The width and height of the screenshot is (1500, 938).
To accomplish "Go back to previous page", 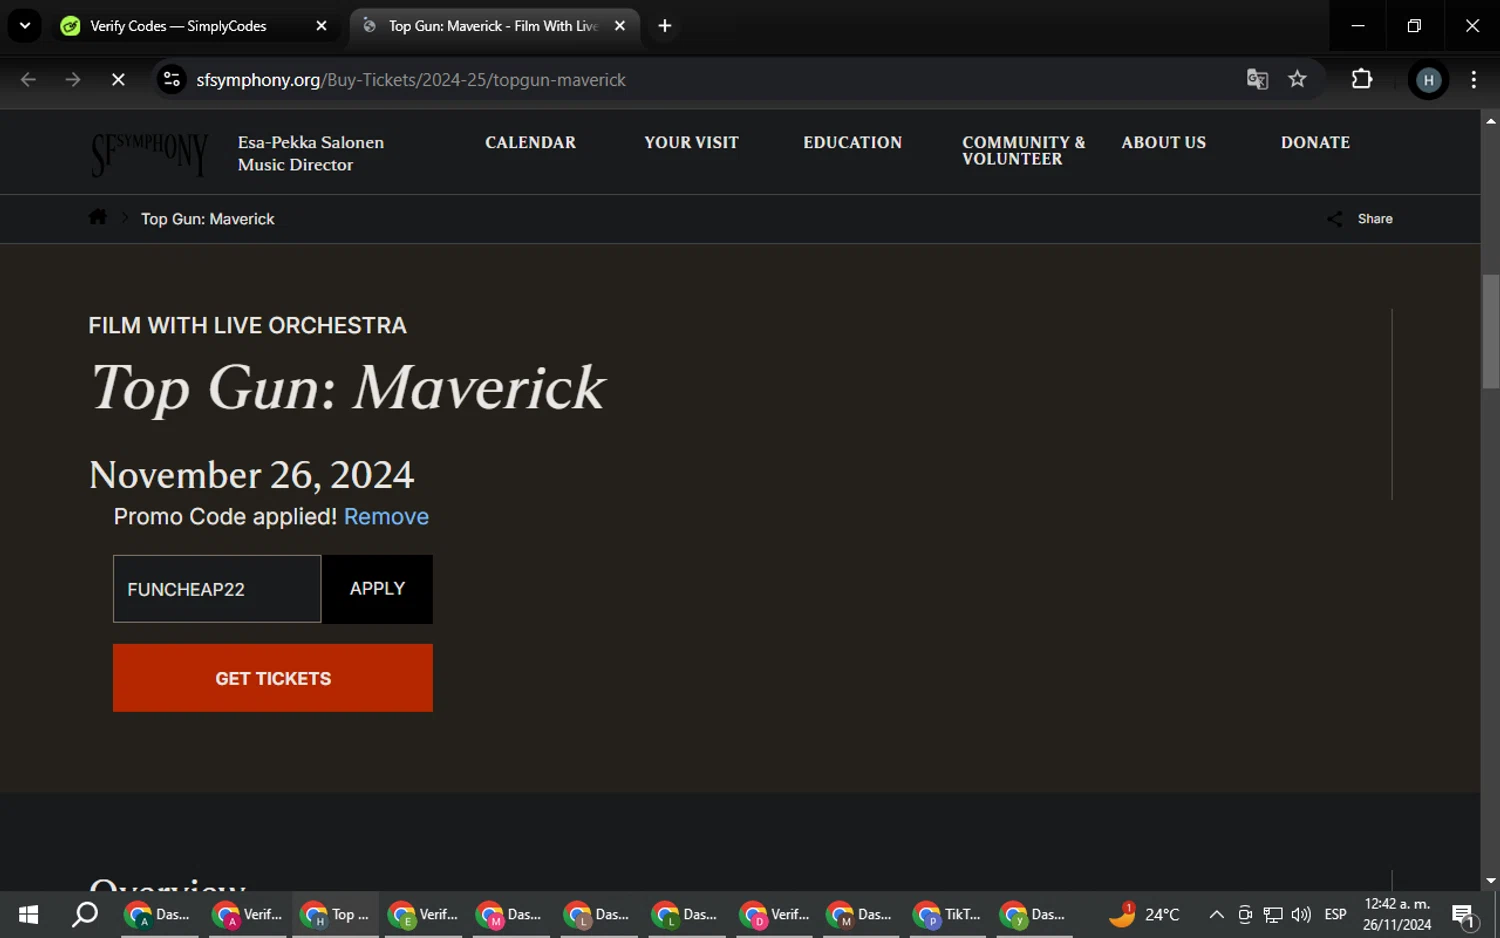I will point(28,79).
